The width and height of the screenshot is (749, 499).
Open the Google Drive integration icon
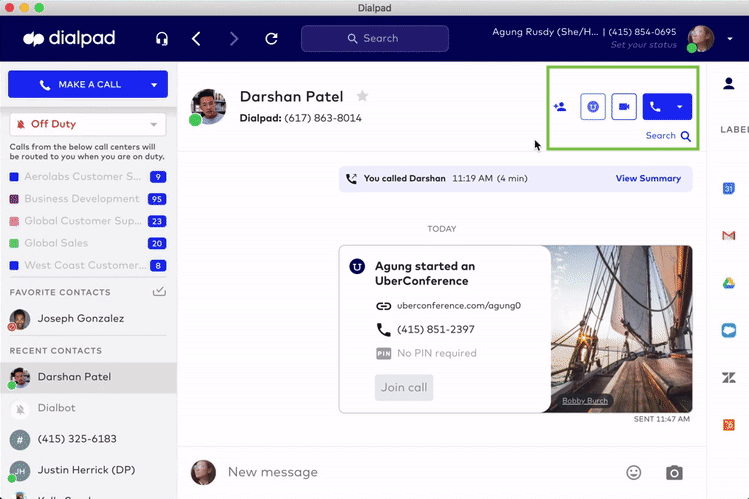(728, 283)
